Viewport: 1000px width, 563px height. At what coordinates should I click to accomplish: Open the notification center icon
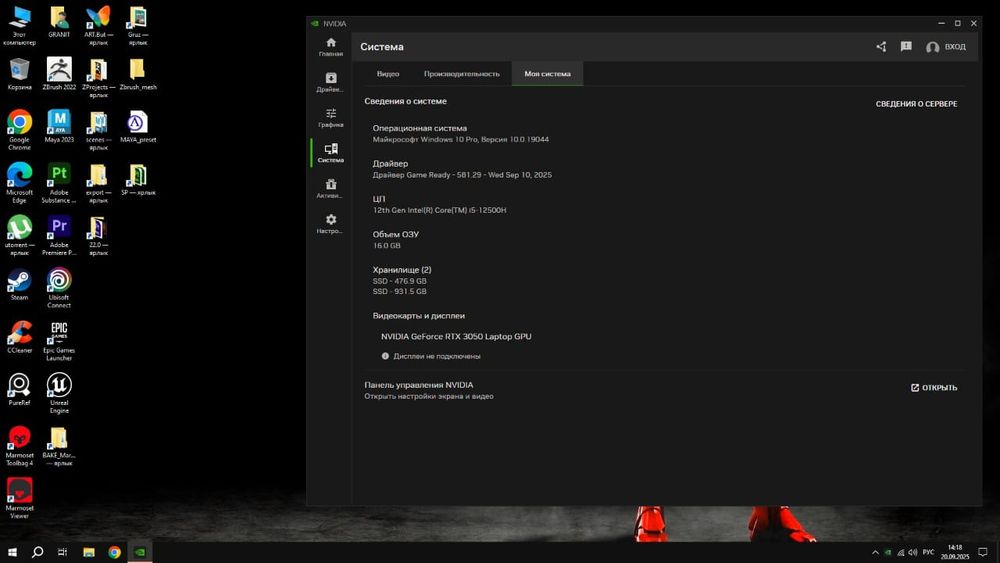[x=983, y=552]
